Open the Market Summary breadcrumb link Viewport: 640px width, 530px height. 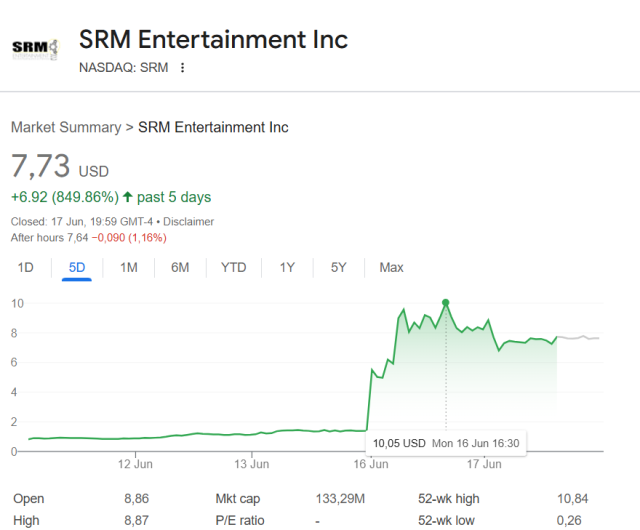tap(66, 127)
